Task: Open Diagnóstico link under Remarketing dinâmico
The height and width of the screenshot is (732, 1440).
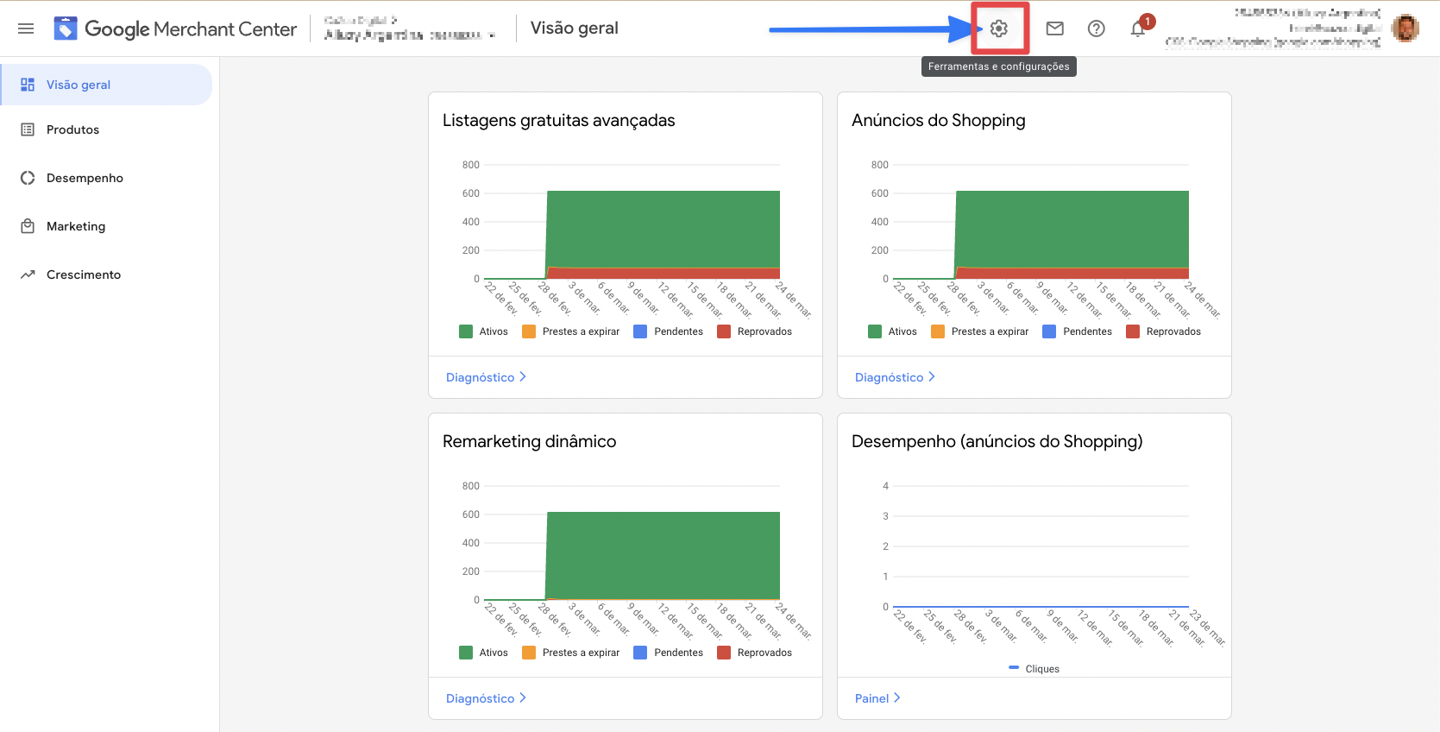Action: (485, 699)
